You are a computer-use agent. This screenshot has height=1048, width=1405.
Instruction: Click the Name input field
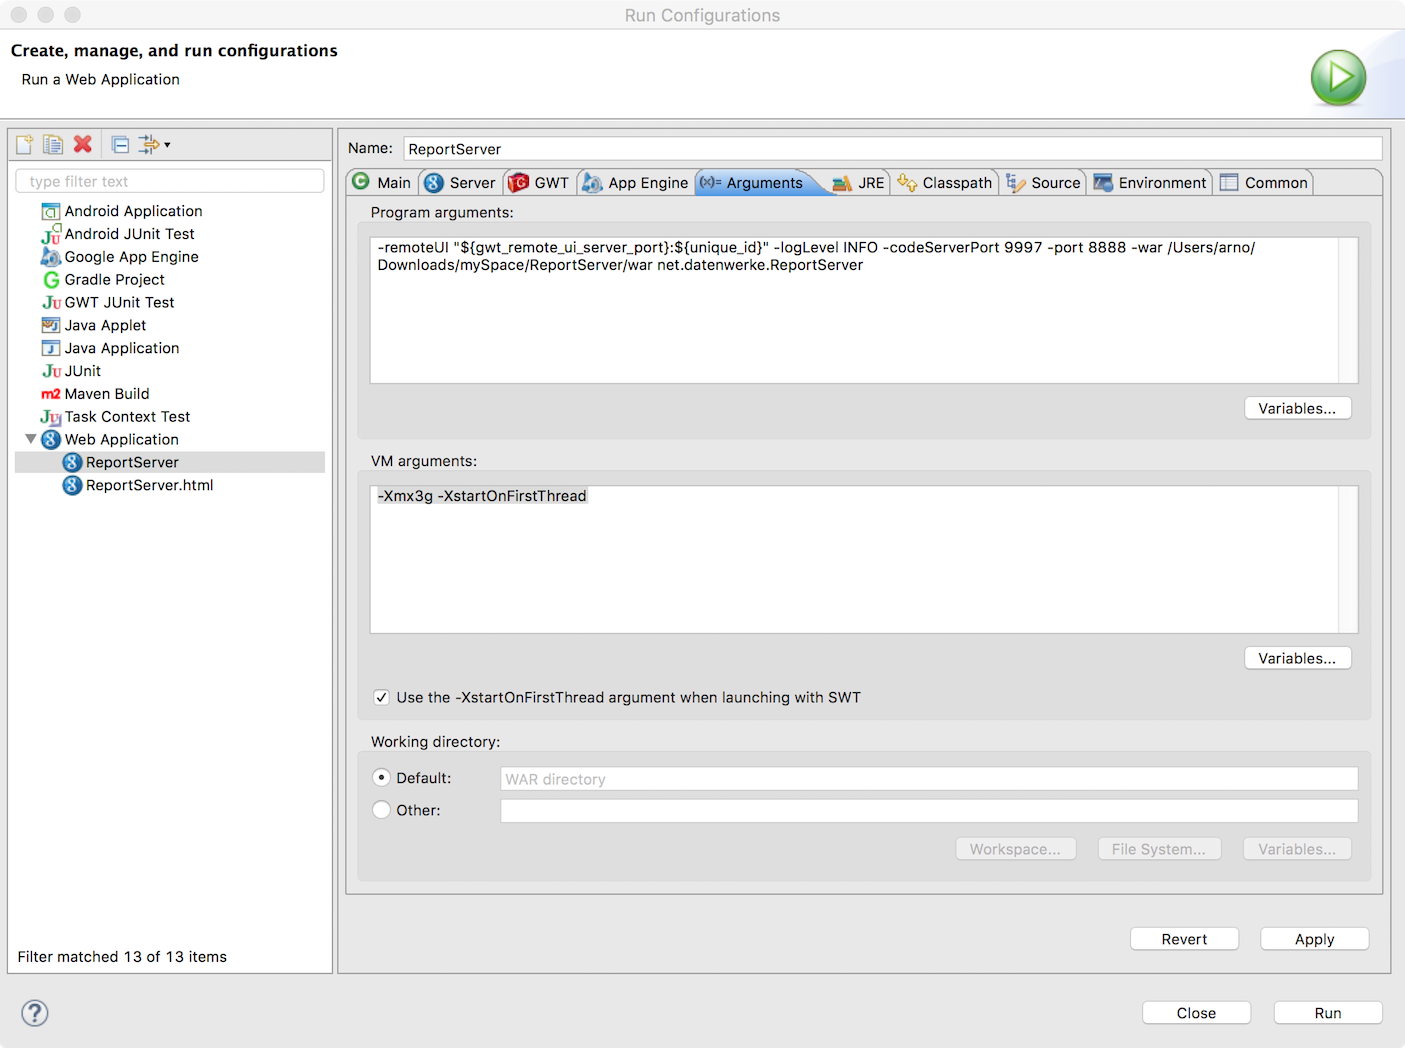[x=893, y=149]
